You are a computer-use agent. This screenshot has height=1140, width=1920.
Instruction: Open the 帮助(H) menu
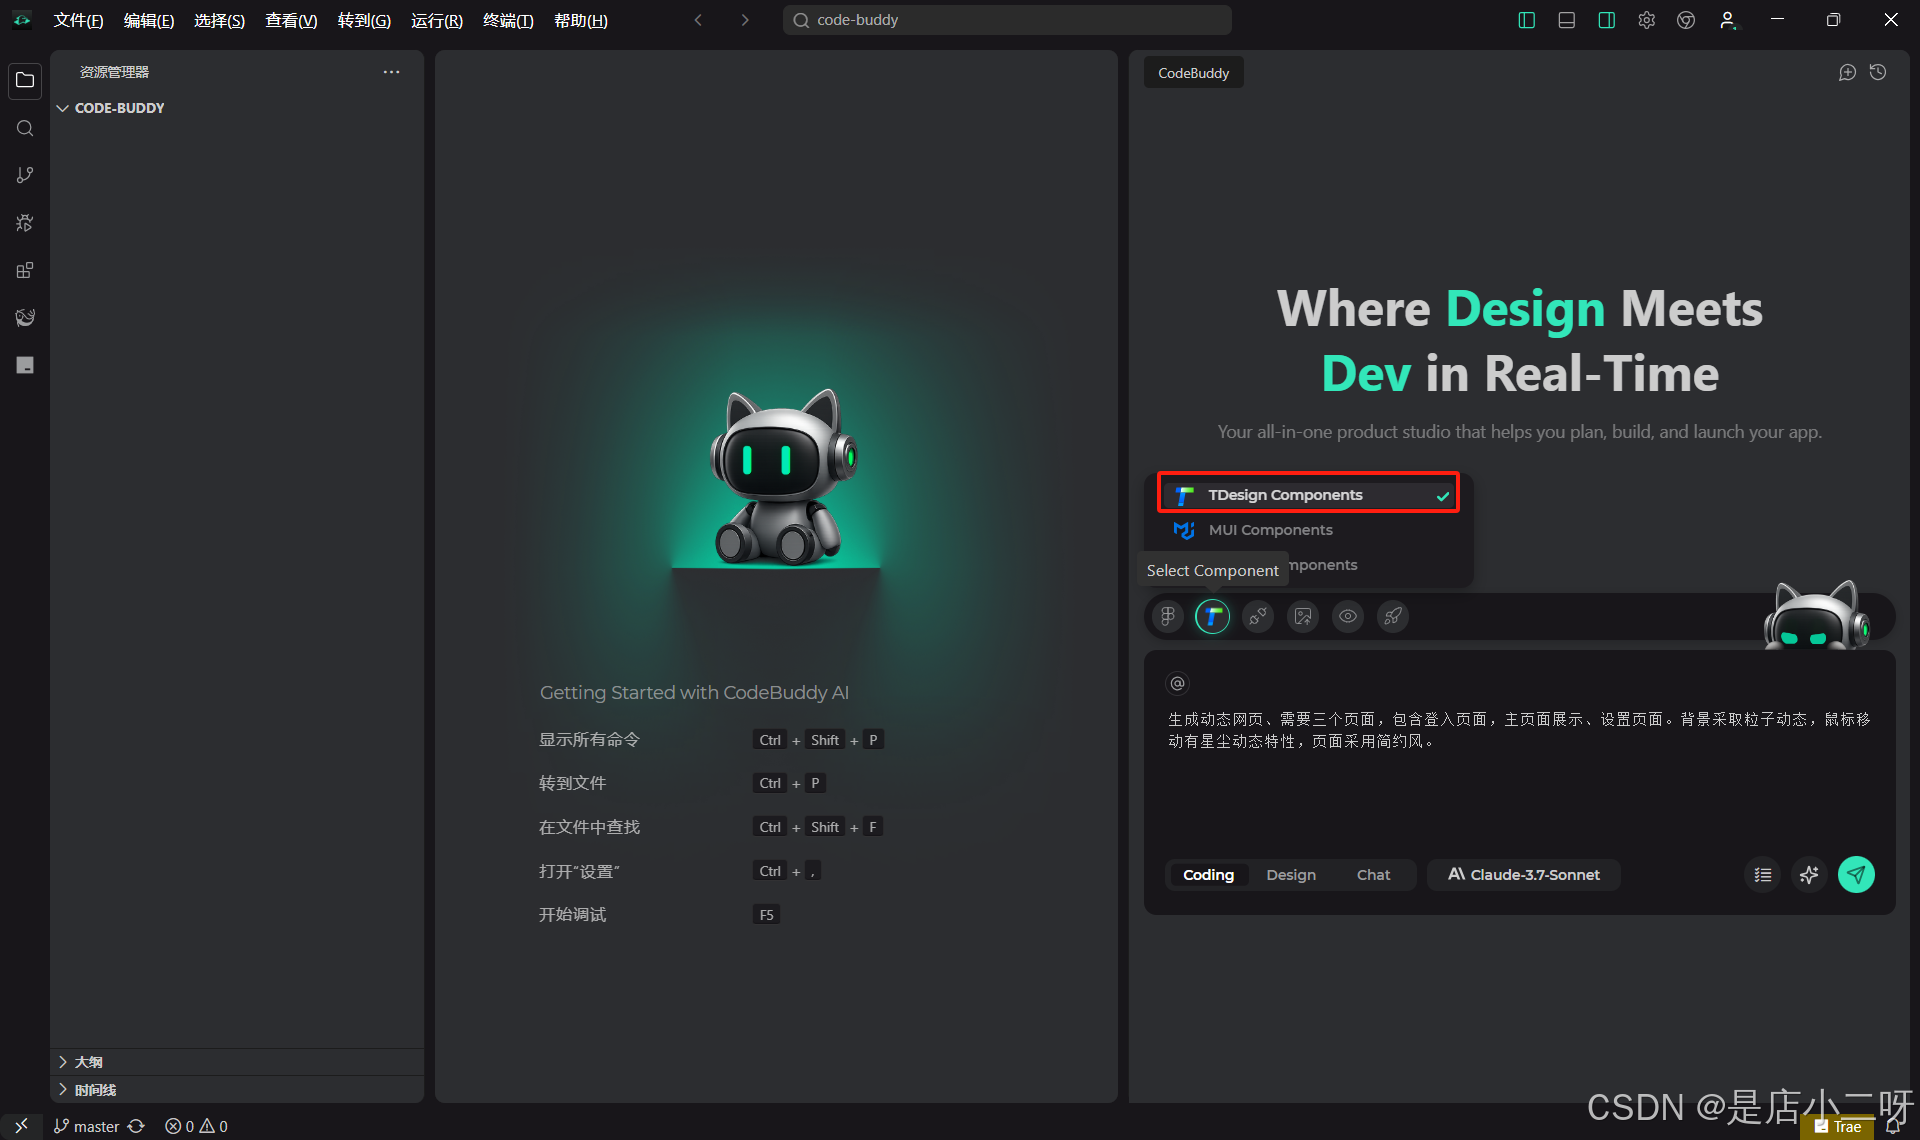pos(580,20)
